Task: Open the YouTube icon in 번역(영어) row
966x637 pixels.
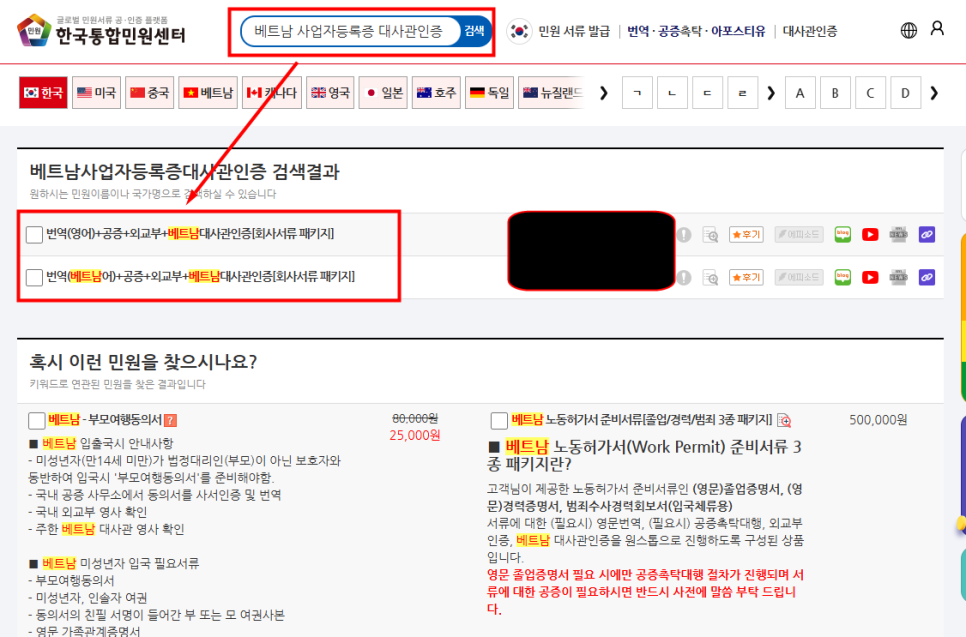Action: pyautogui.click(x=870, y=235)
